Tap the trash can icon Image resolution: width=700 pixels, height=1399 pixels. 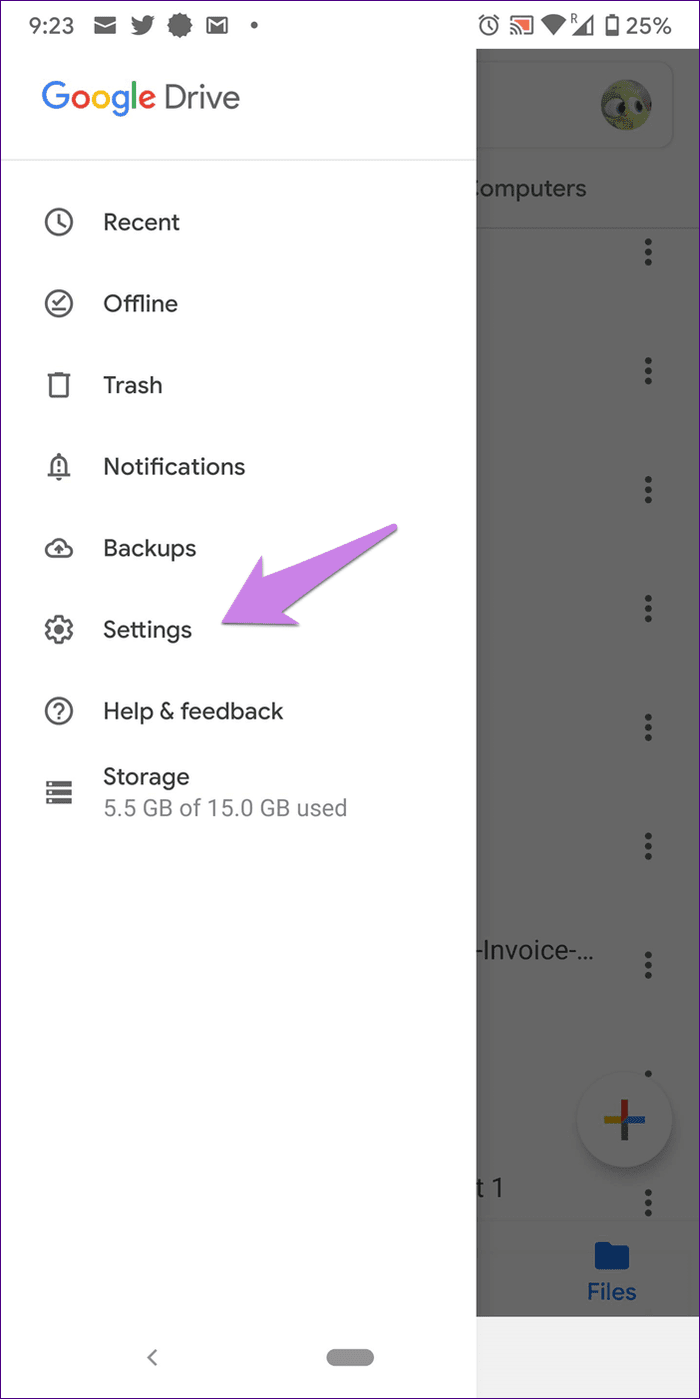tap(59, 385)
